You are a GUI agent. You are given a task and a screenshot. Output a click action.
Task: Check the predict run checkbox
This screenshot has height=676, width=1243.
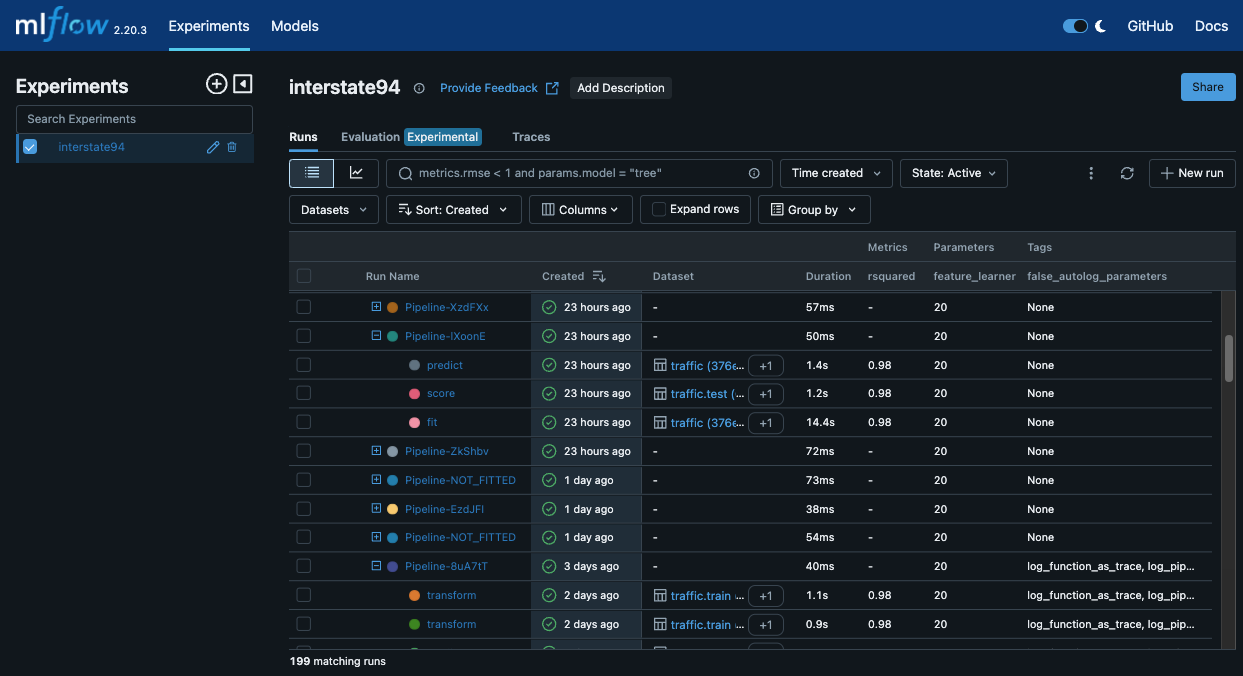click(304, 365)
